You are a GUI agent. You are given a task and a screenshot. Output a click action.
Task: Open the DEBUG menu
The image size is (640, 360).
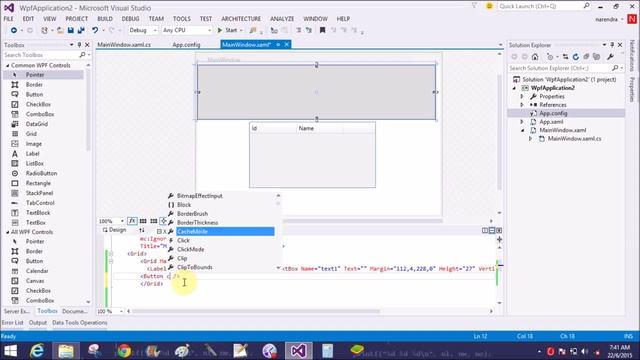pyautogui.click(x=130, y=19)
